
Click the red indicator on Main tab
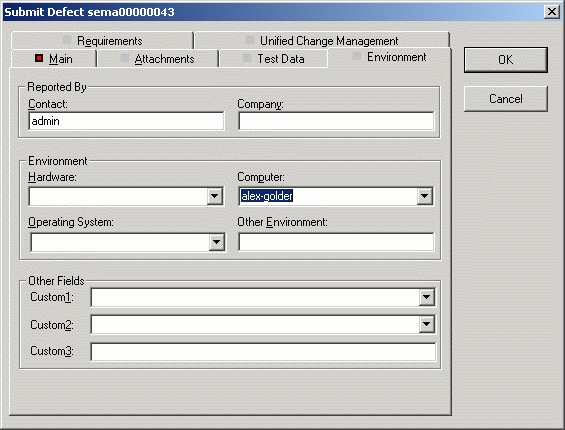[39, 58]
